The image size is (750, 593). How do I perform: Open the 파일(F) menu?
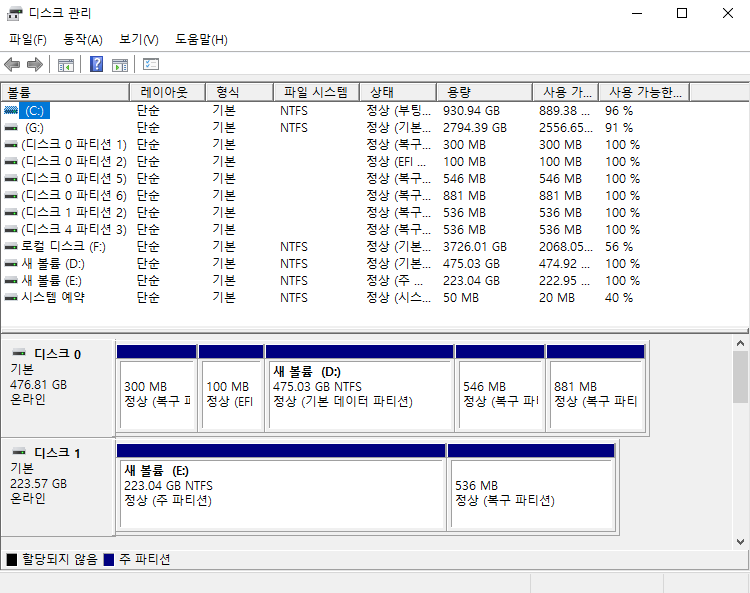coord(28,39)
